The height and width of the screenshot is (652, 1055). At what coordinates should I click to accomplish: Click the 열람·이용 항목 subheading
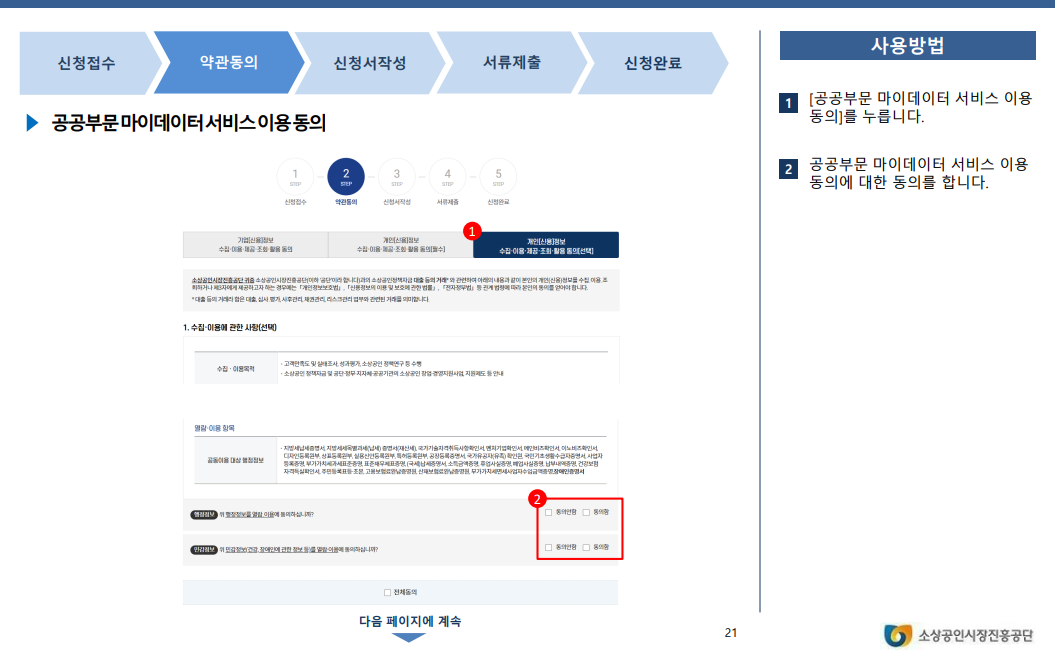(215, 428)
